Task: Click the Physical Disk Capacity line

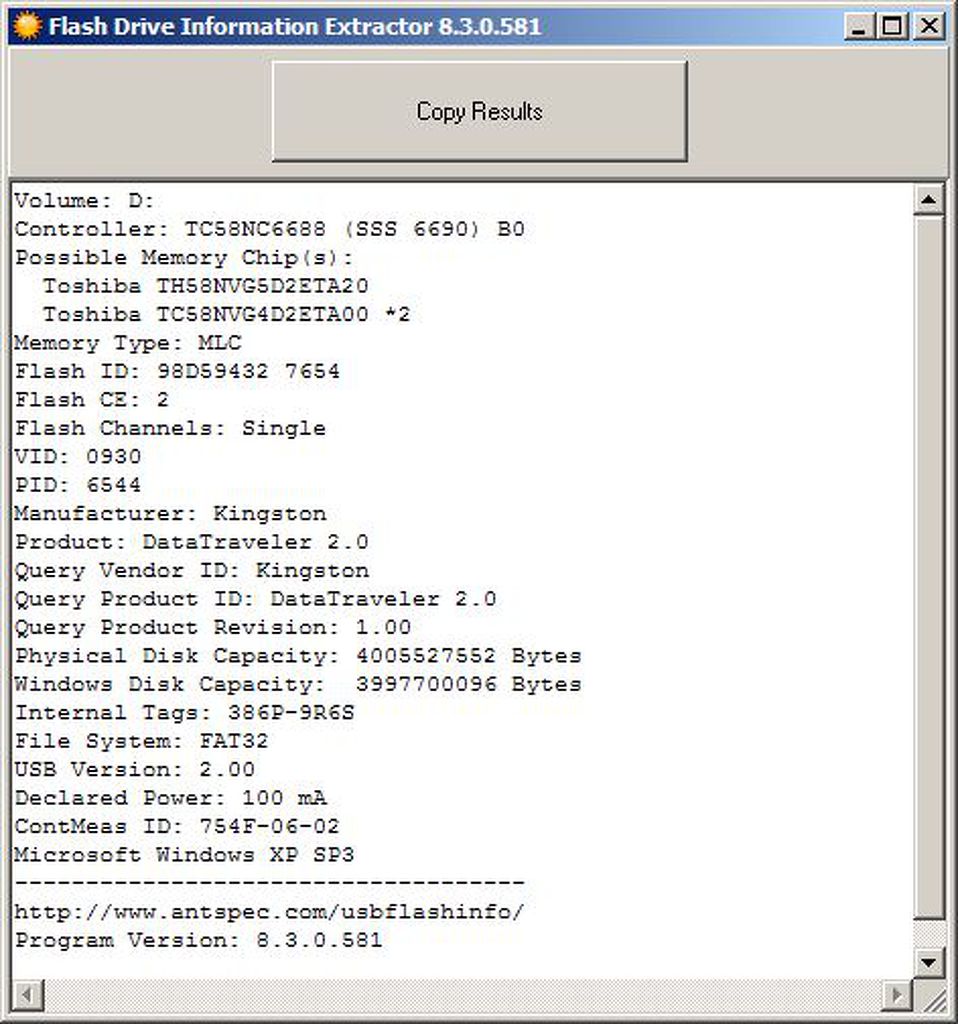Action: [x=298, y=656]
